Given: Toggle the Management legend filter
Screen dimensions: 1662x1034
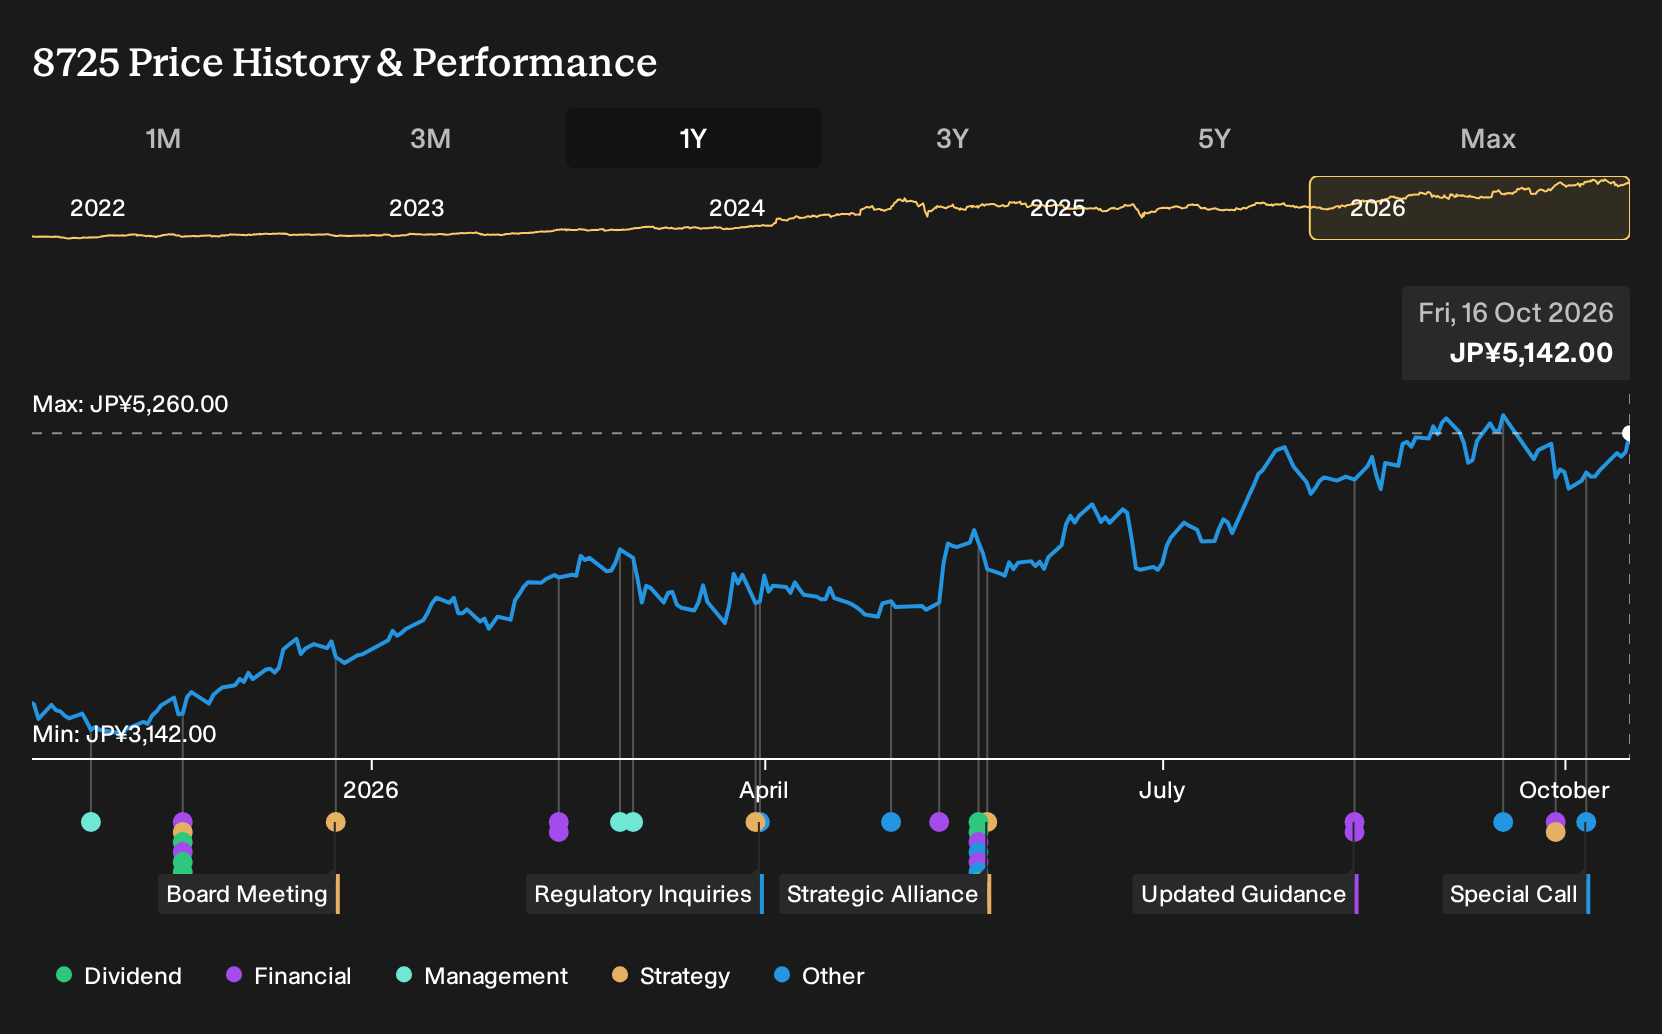Looking at the screenshot, I should point(482,976).
